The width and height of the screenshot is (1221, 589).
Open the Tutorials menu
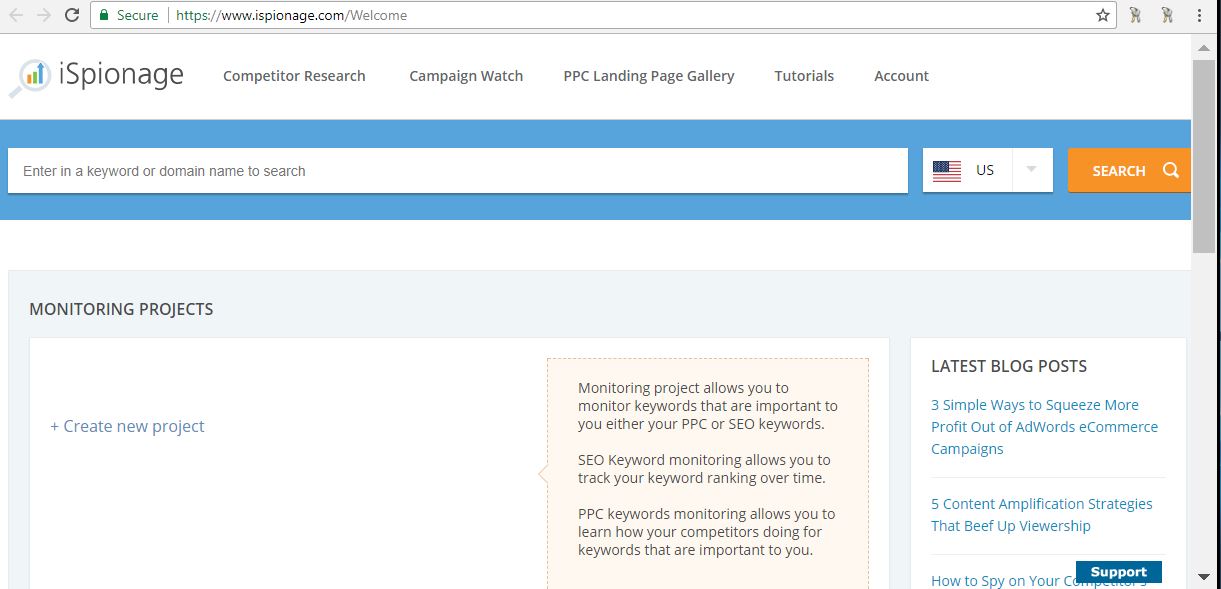[804, 76]
